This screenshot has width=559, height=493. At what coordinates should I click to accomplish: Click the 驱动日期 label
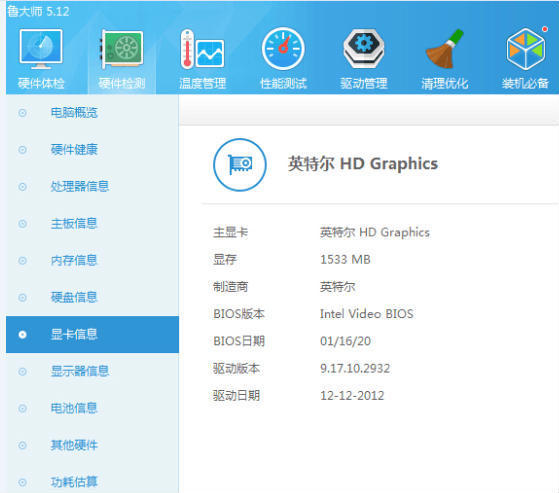236,396
